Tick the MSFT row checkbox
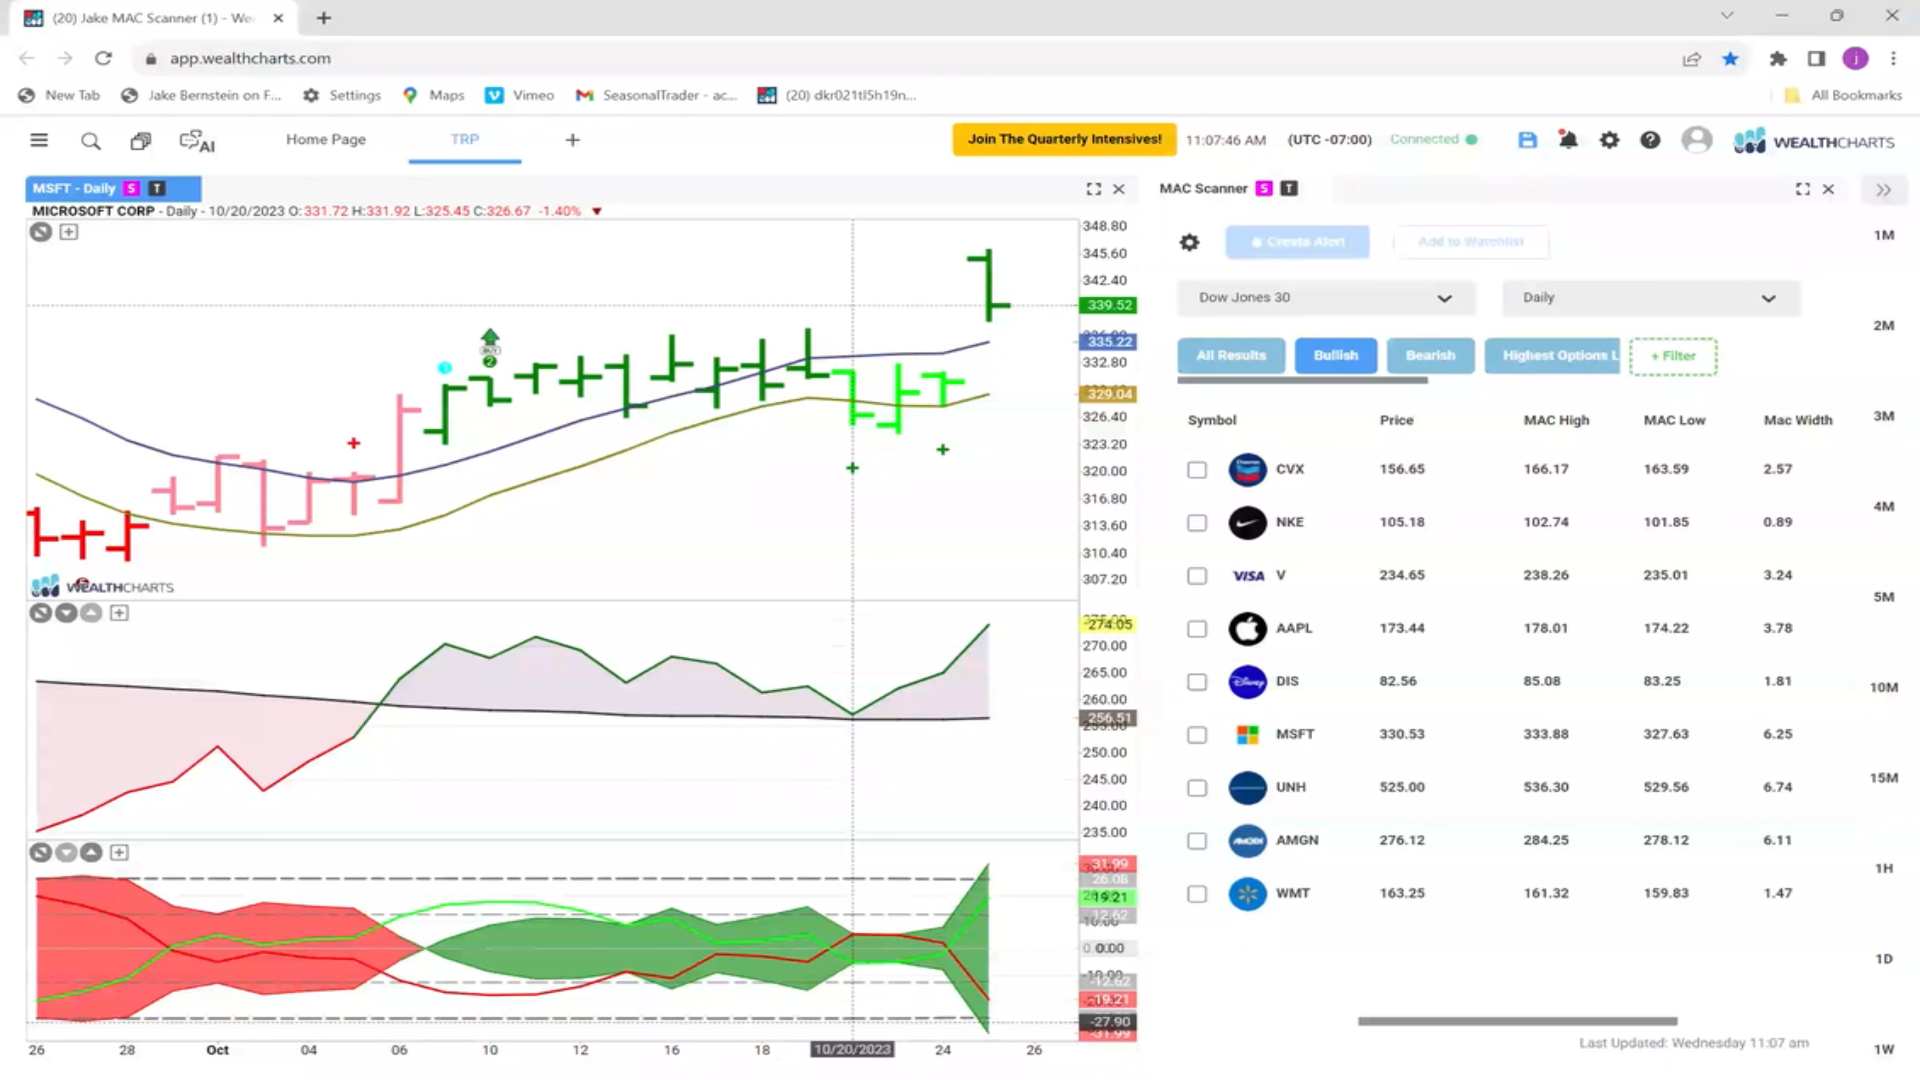1920x1080 pixels. (1197, 735)
